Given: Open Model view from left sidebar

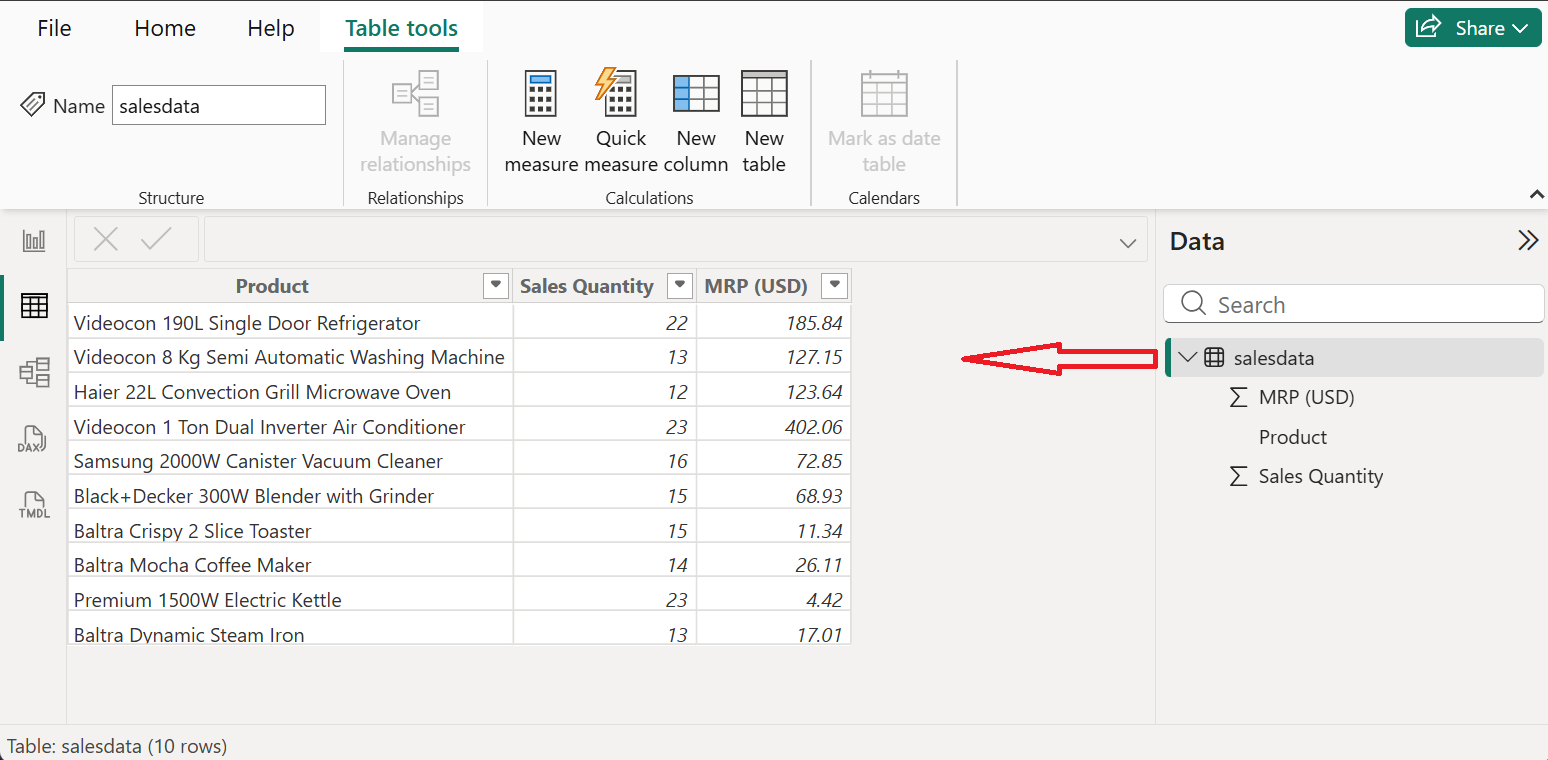Looking at the screenshot, I should click(34, 373).
